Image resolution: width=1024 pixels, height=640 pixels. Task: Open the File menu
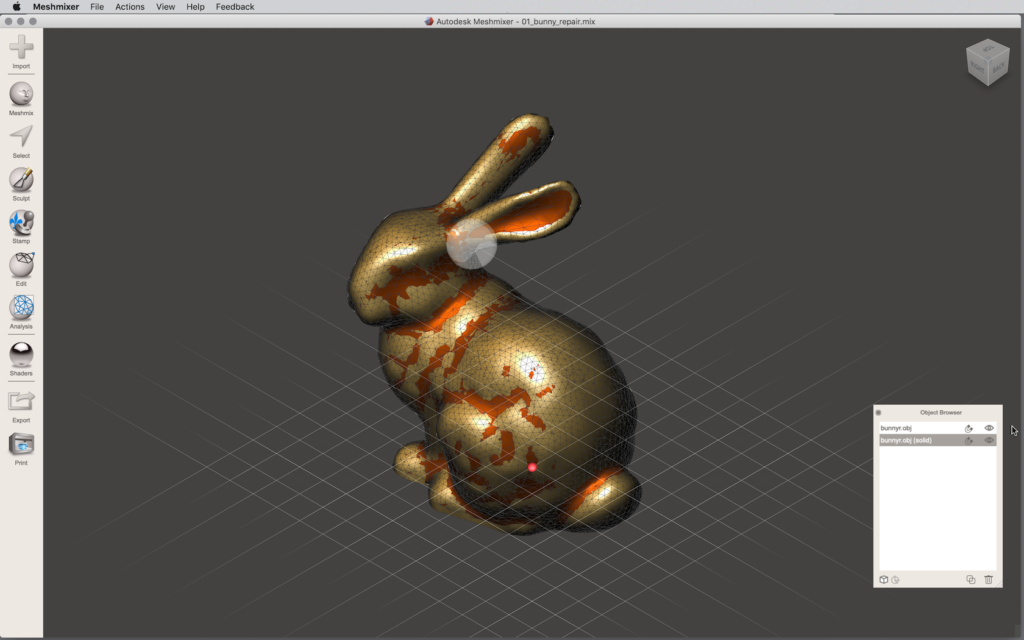tap(97, 7)
